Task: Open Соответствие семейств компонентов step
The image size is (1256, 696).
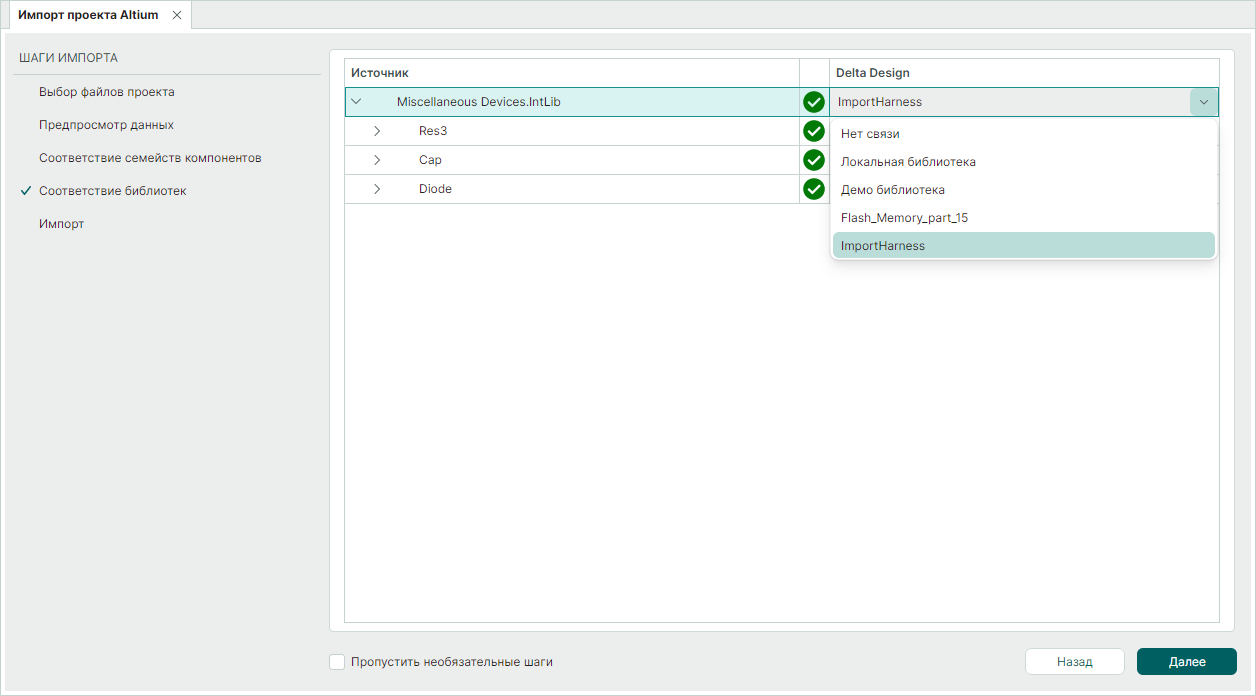Action: 150,158
